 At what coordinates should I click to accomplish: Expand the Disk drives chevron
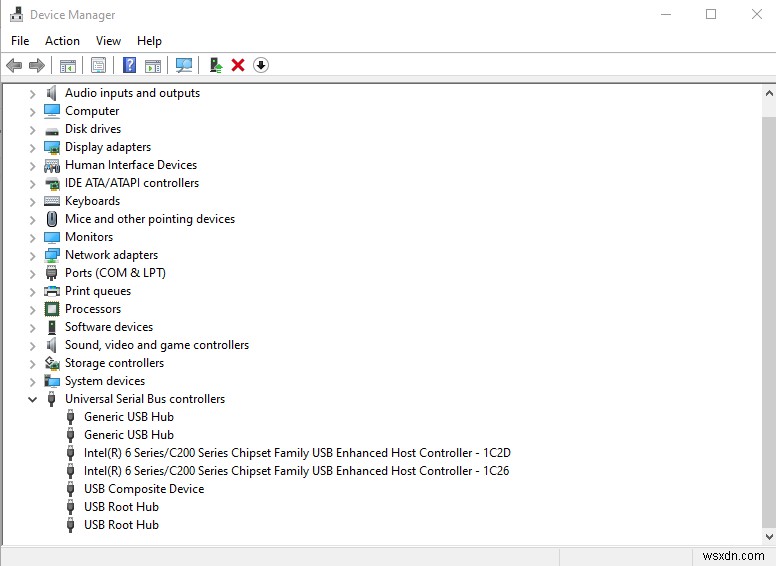pos(32,130)
